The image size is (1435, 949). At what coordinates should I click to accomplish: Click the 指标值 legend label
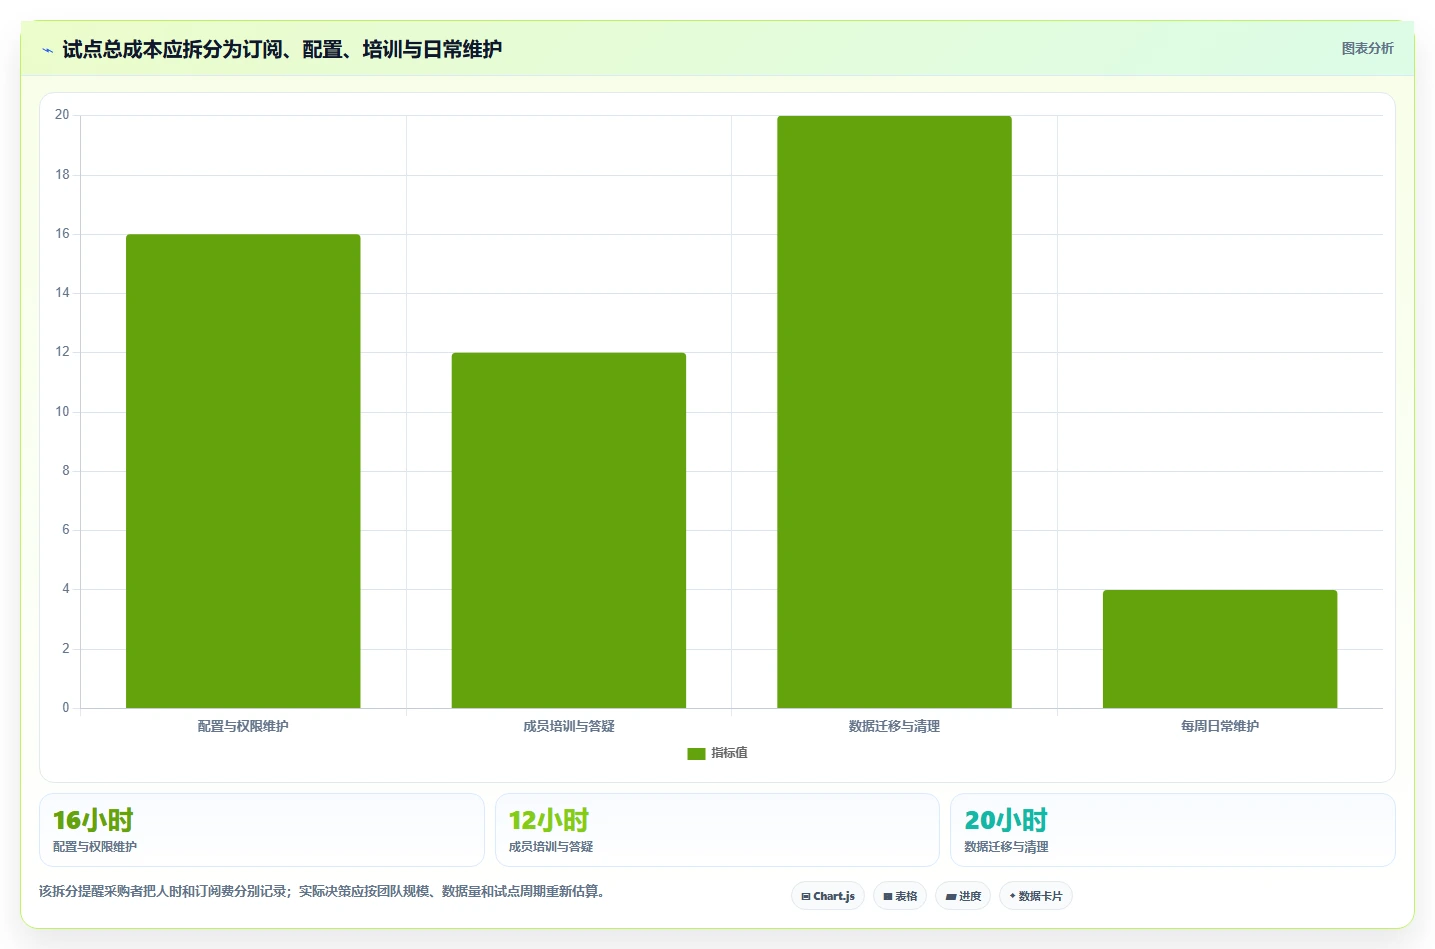point(729,753)
